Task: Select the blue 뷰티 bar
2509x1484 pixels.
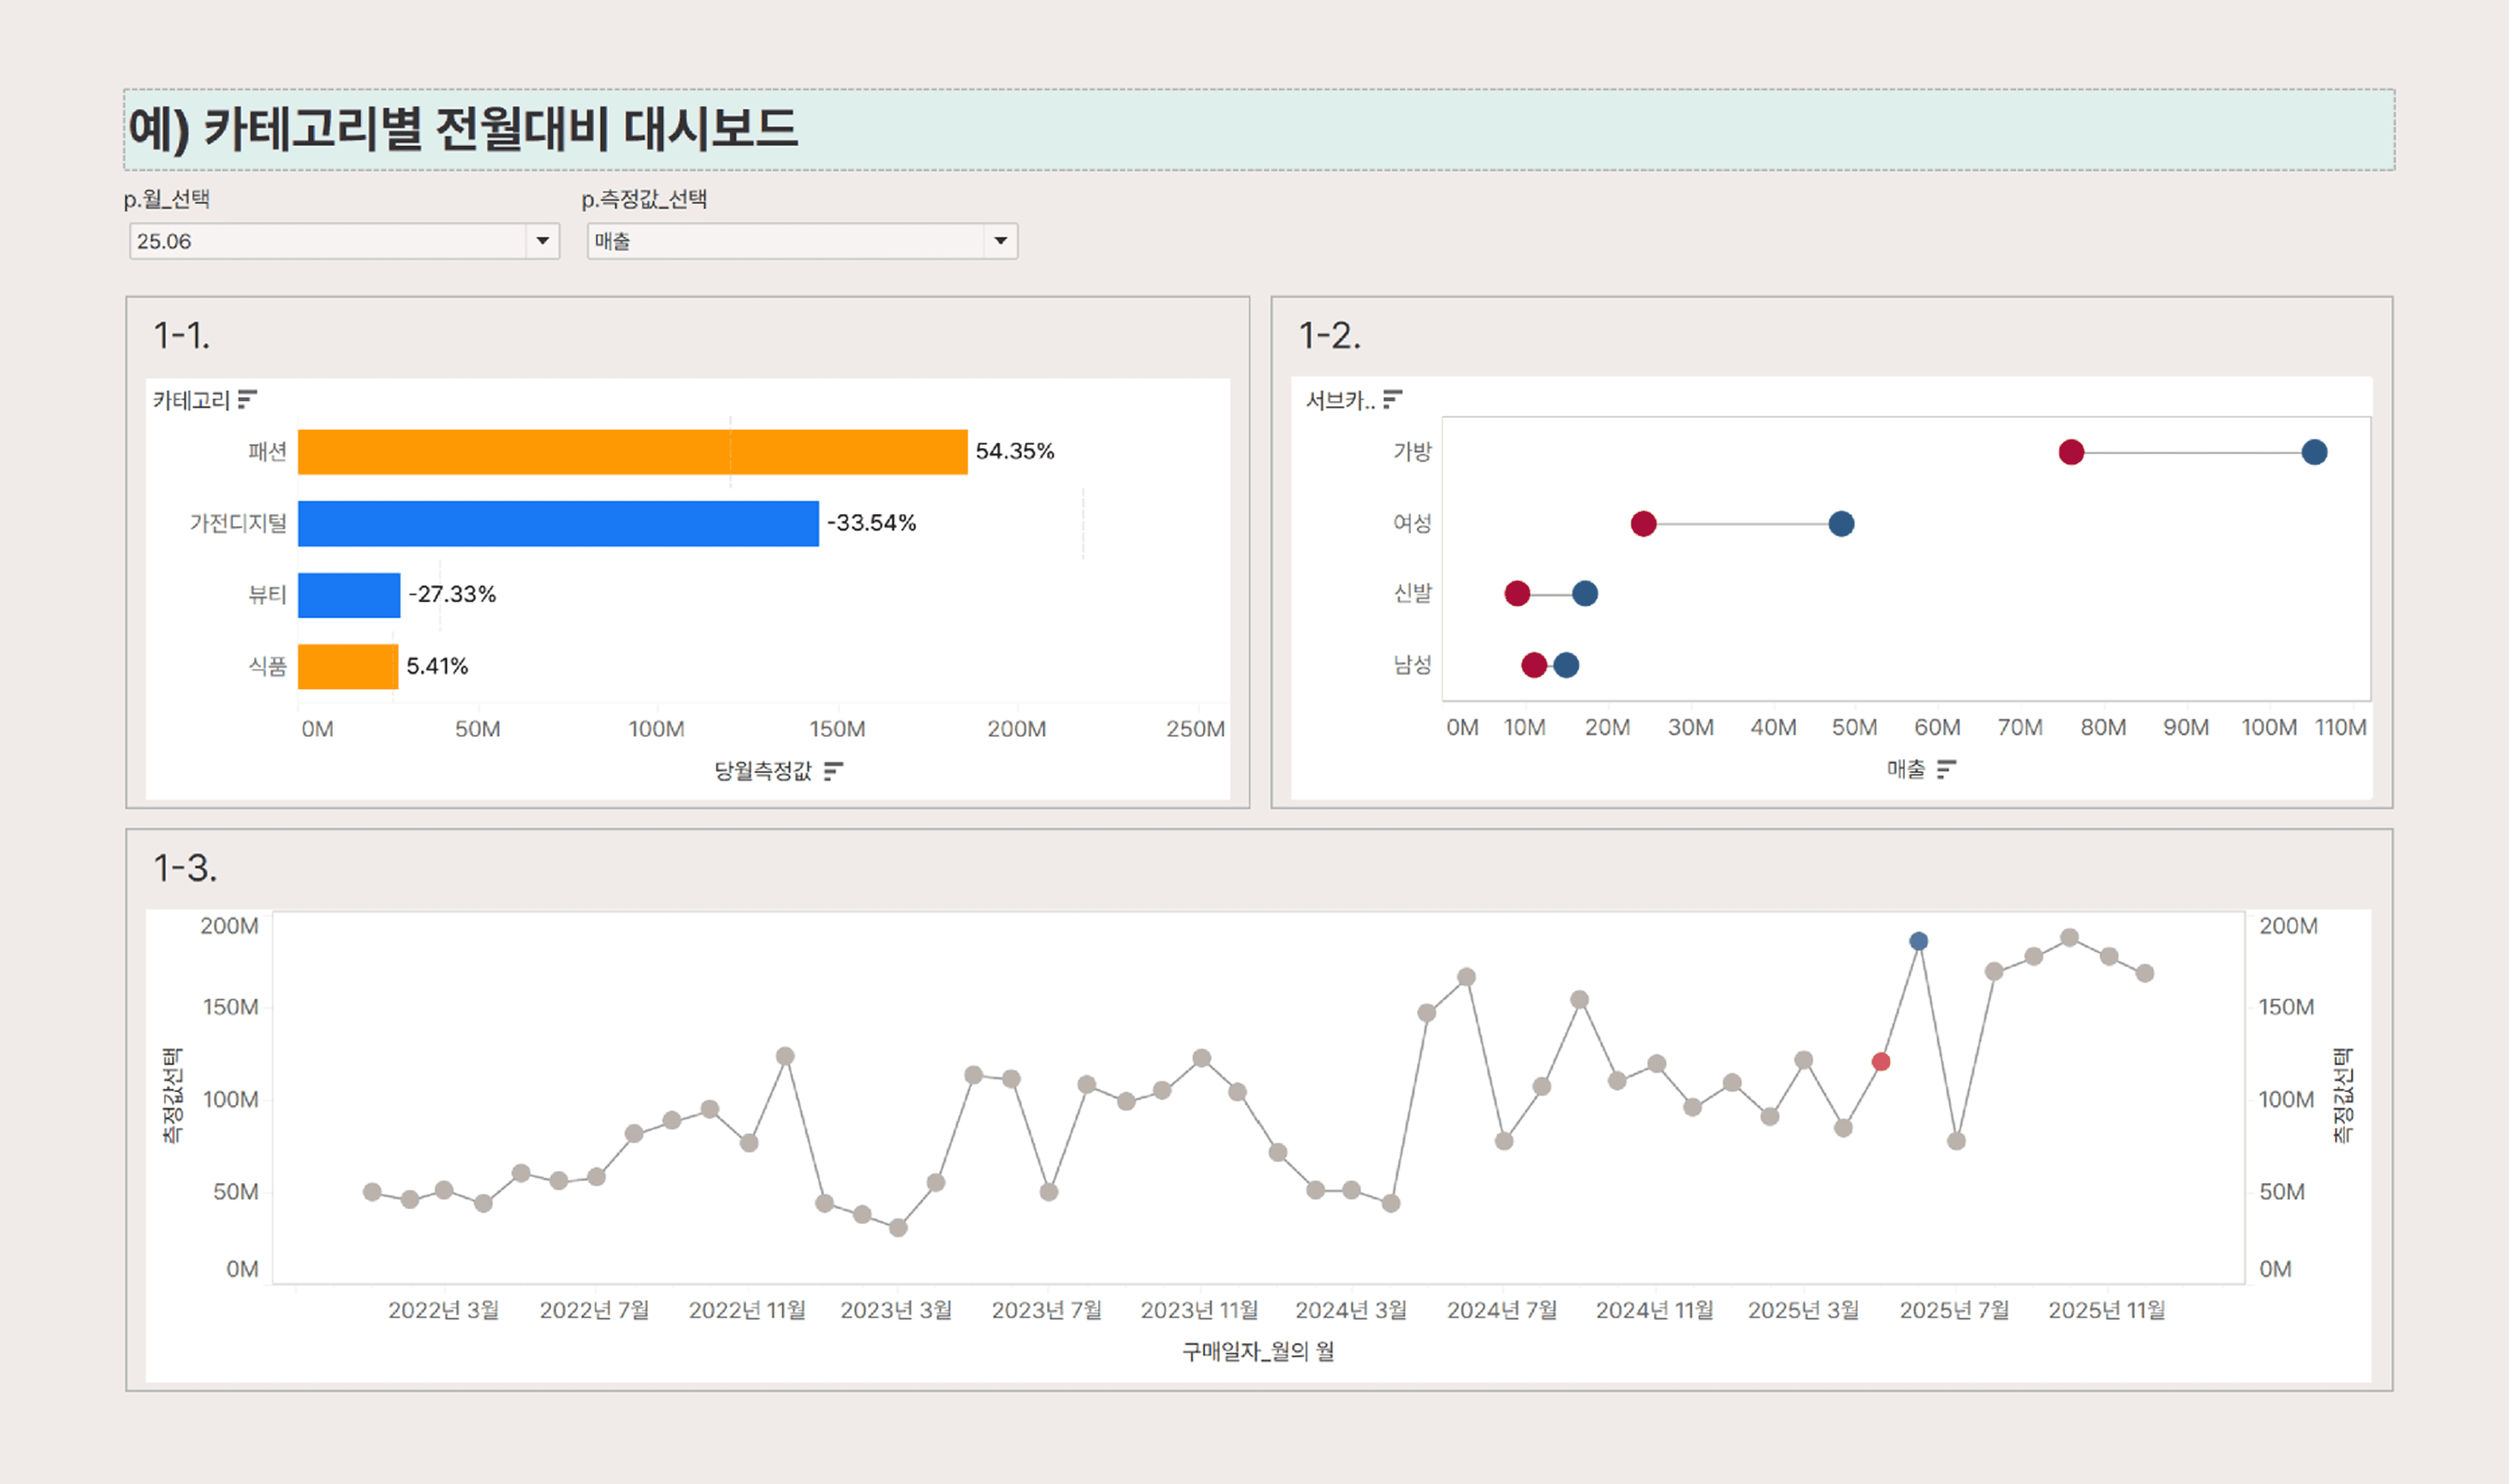Action: [349, 595]
